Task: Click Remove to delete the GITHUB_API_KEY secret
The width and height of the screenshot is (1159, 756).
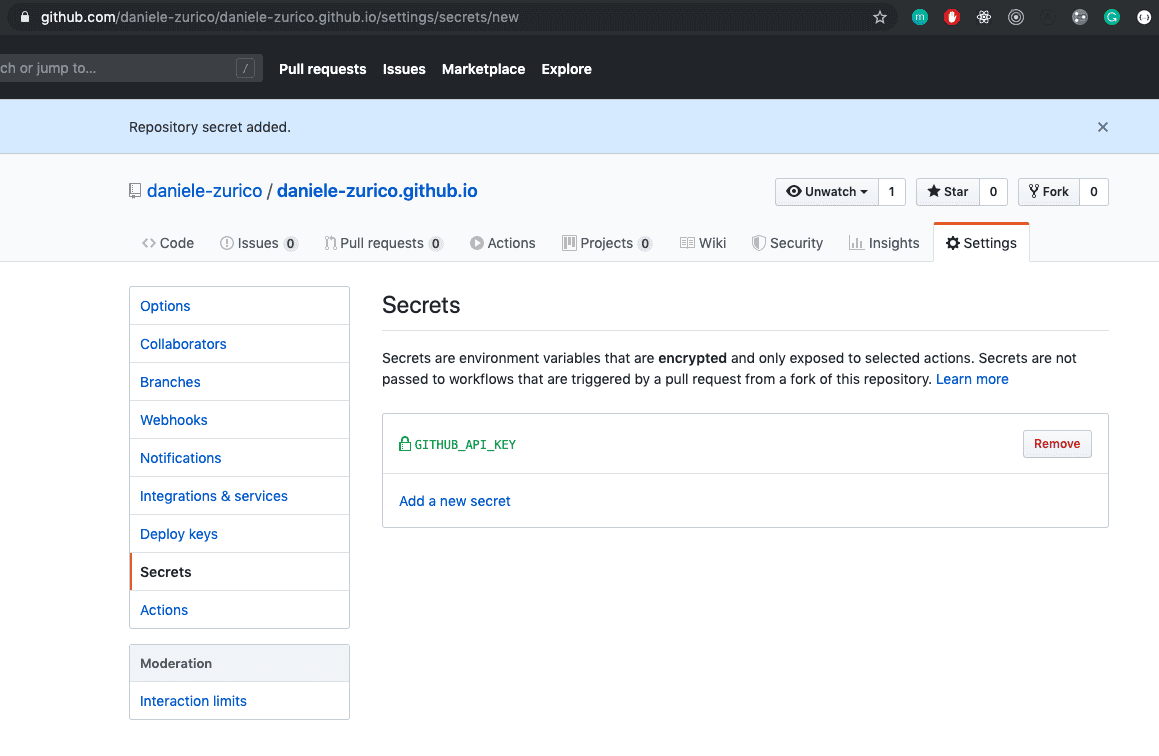Action: pos(1057,443)
